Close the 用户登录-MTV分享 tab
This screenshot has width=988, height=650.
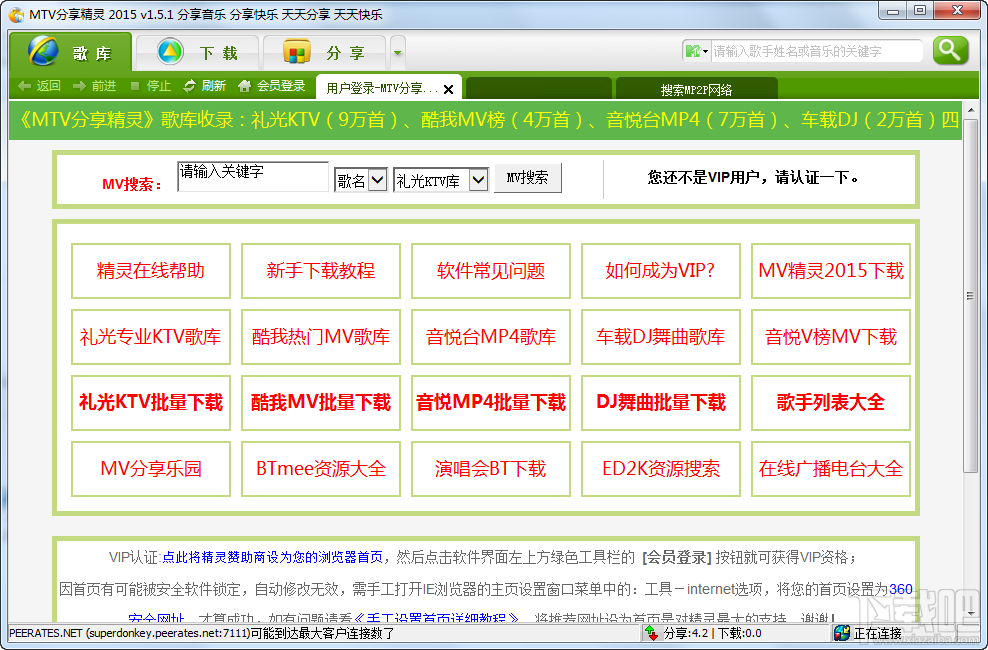[x=449, y=89]
